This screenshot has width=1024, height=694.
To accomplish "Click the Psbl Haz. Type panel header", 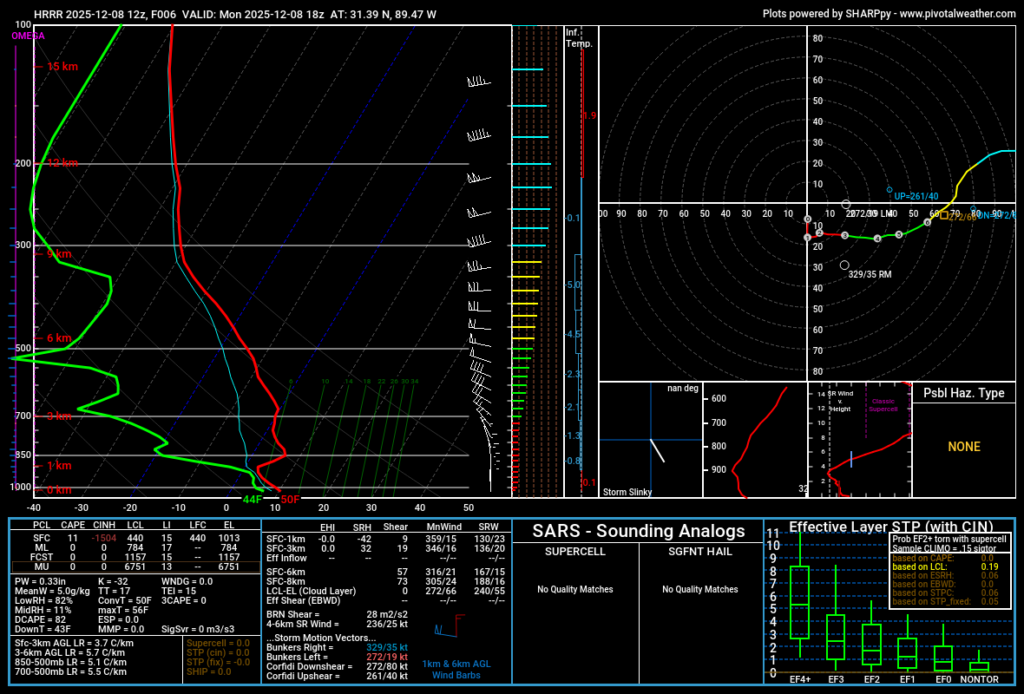I will click(x=964, y=393).
